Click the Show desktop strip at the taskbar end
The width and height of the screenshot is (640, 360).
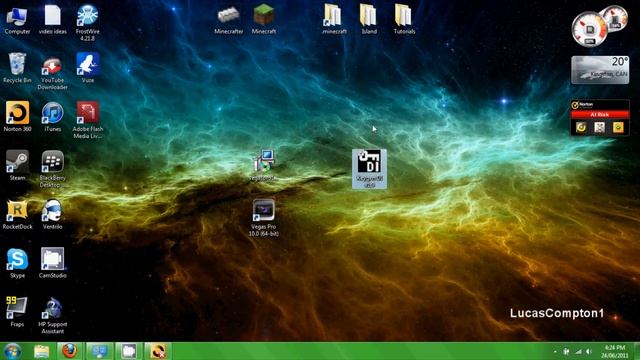click(x=636, y=351)
